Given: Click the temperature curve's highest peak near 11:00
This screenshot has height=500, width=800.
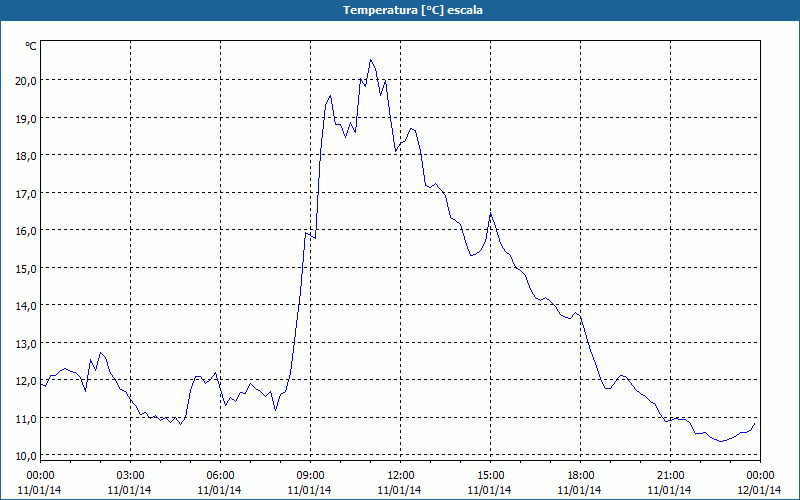Looking at the screenshot, I should click(x=371, y=60).
